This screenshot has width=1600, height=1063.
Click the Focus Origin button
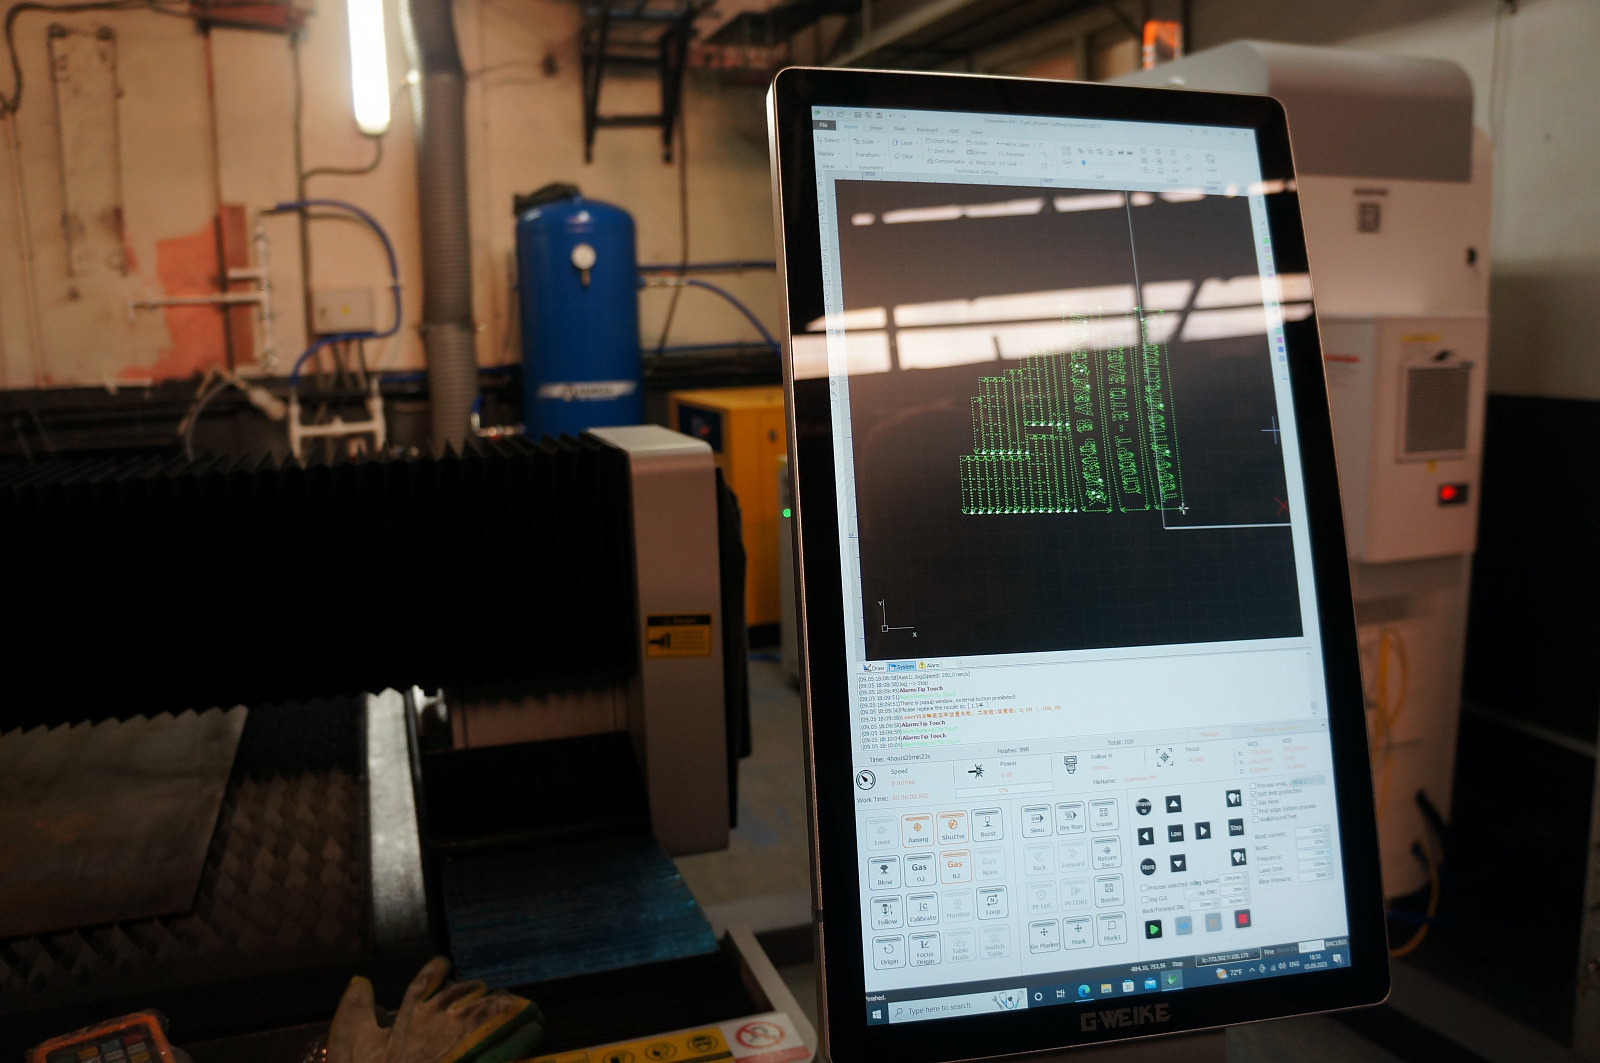(925, 949)
